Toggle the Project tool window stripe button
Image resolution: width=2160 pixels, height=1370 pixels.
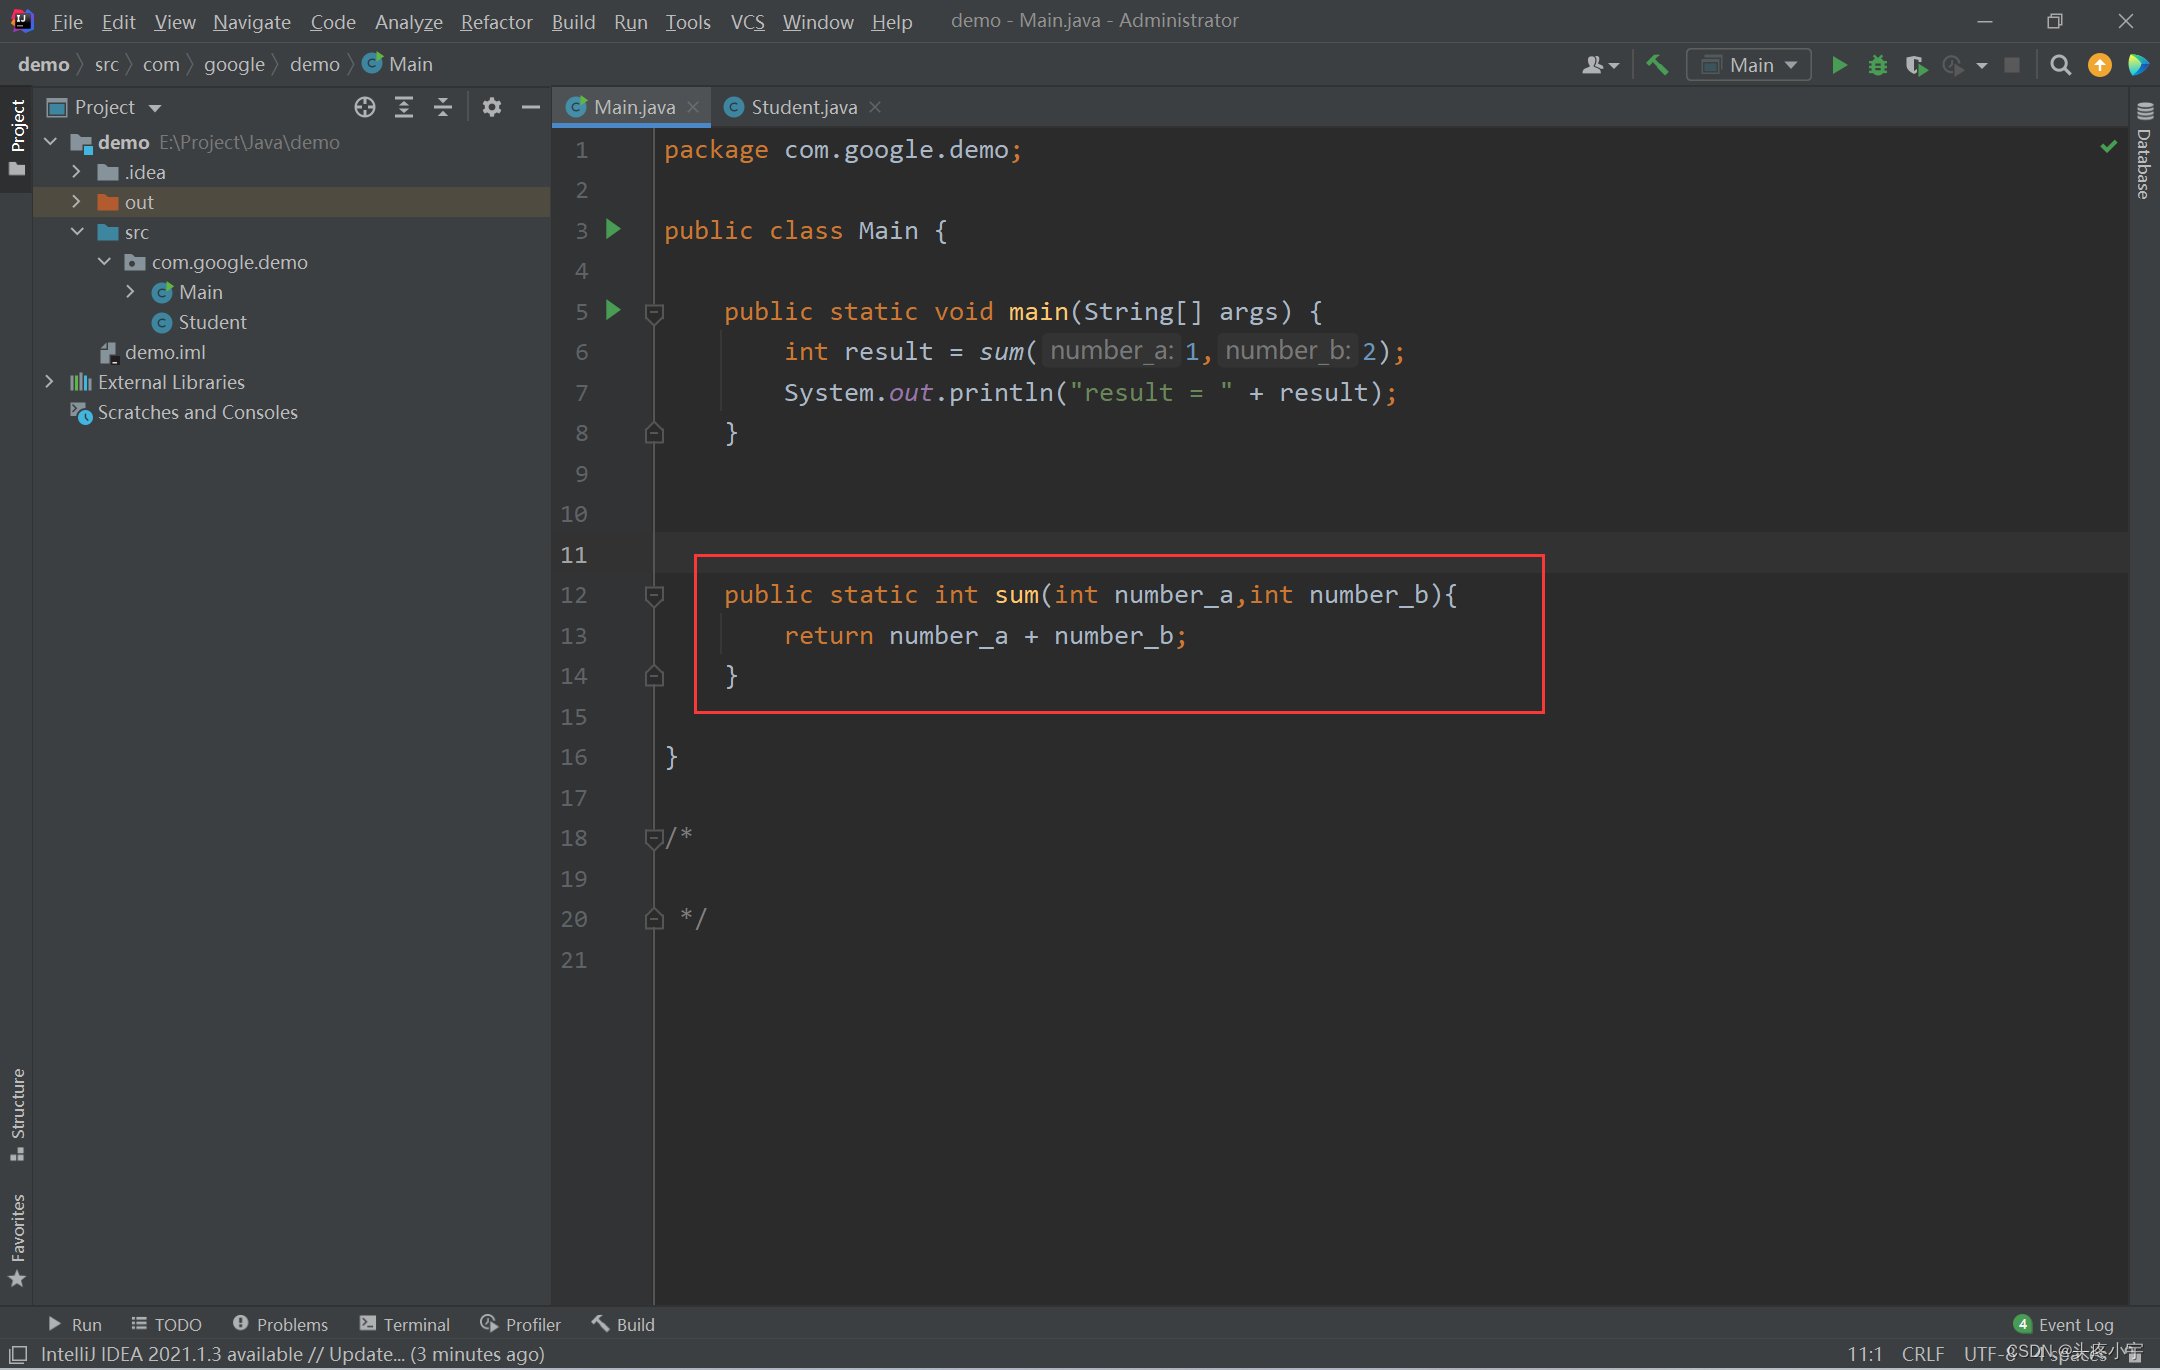(17, 137)
